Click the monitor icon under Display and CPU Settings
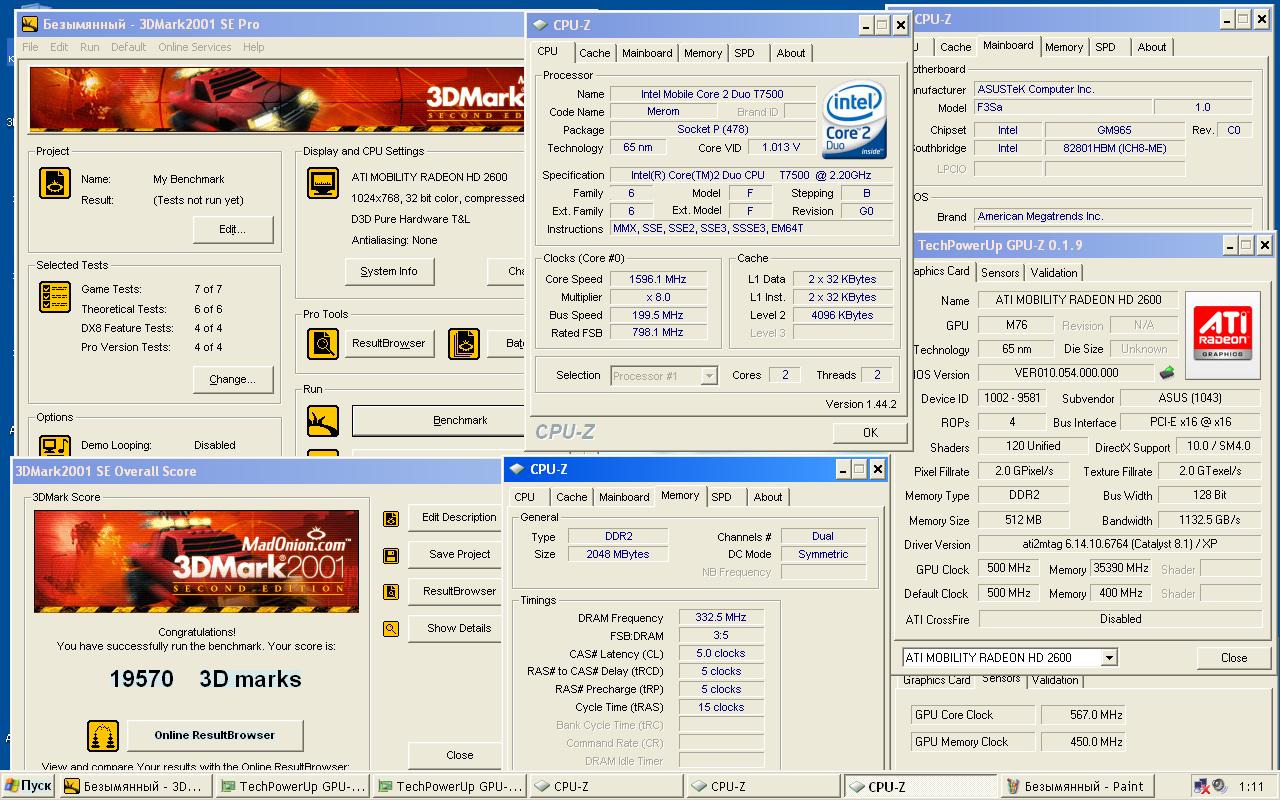The height and width of the screenshot is (800, 1280). point(323,183)
